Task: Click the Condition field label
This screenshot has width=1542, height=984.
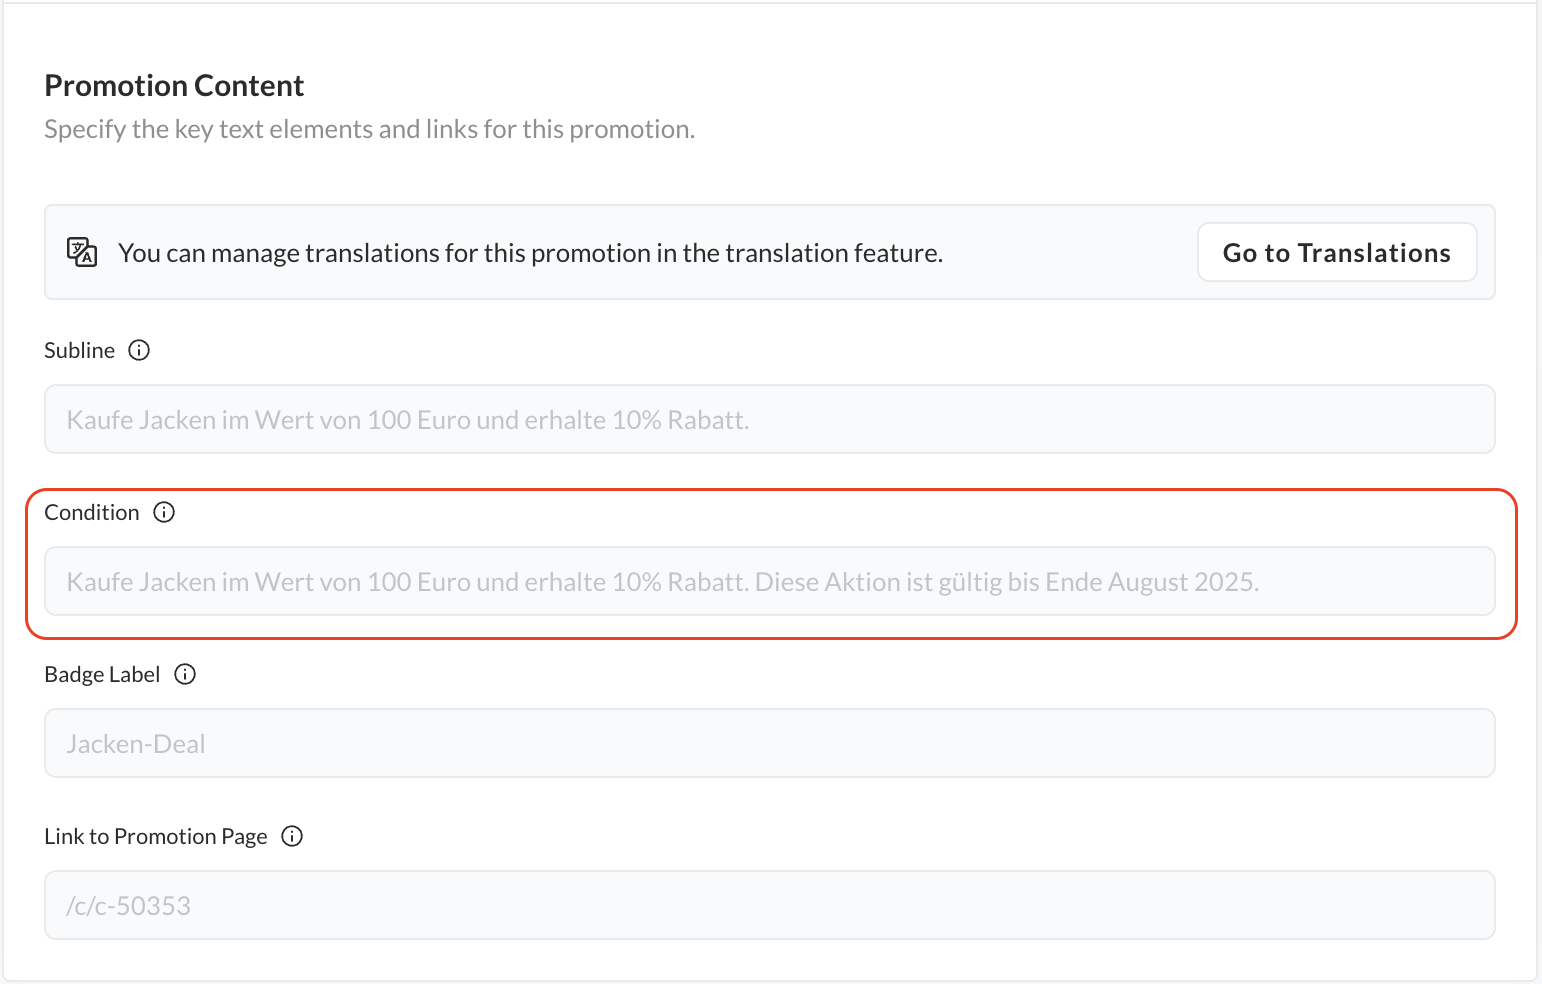Action: [92, 512]
